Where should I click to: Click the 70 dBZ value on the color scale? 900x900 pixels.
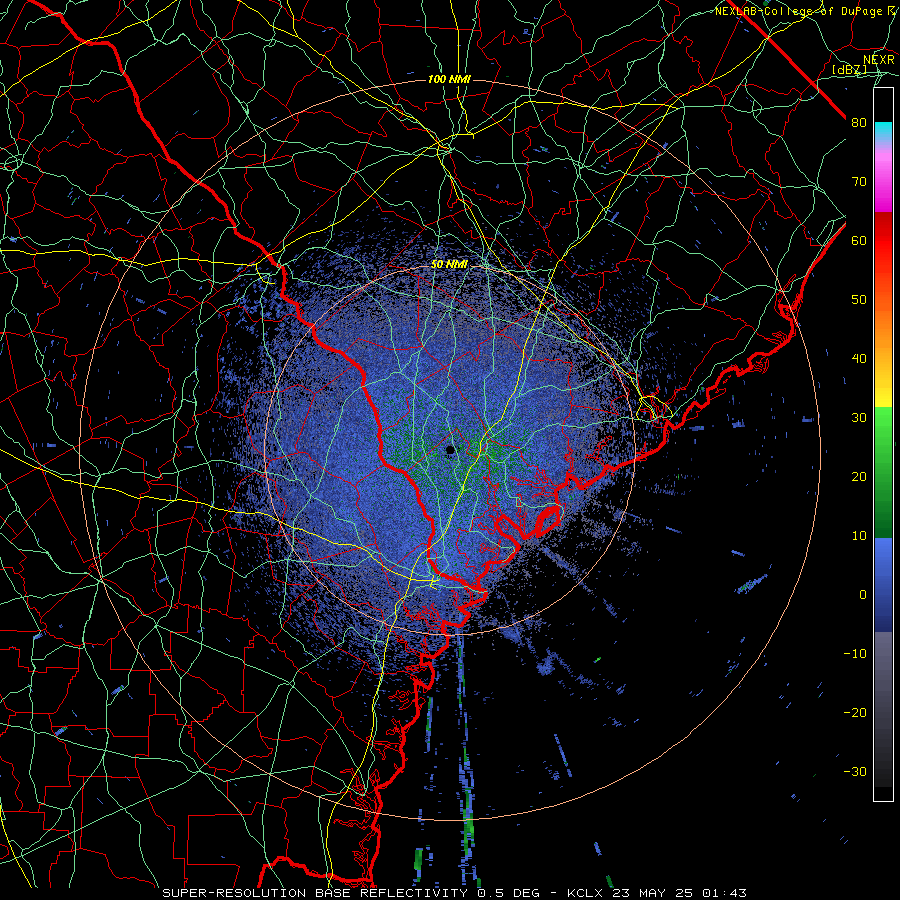[x=859, y=182]
